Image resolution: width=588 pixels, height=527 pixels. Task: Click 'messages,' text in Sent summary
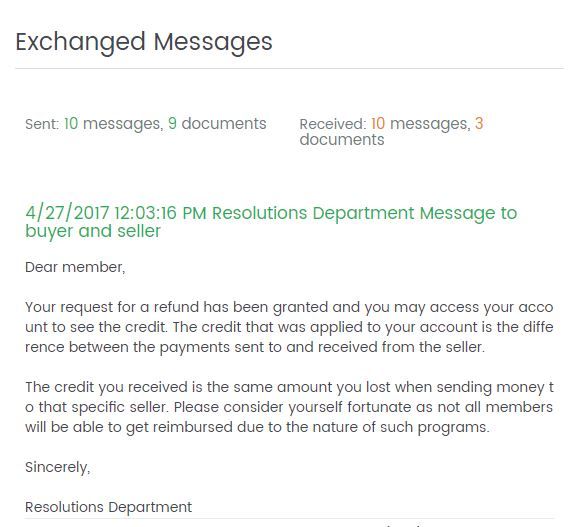[x=123, y=124]
